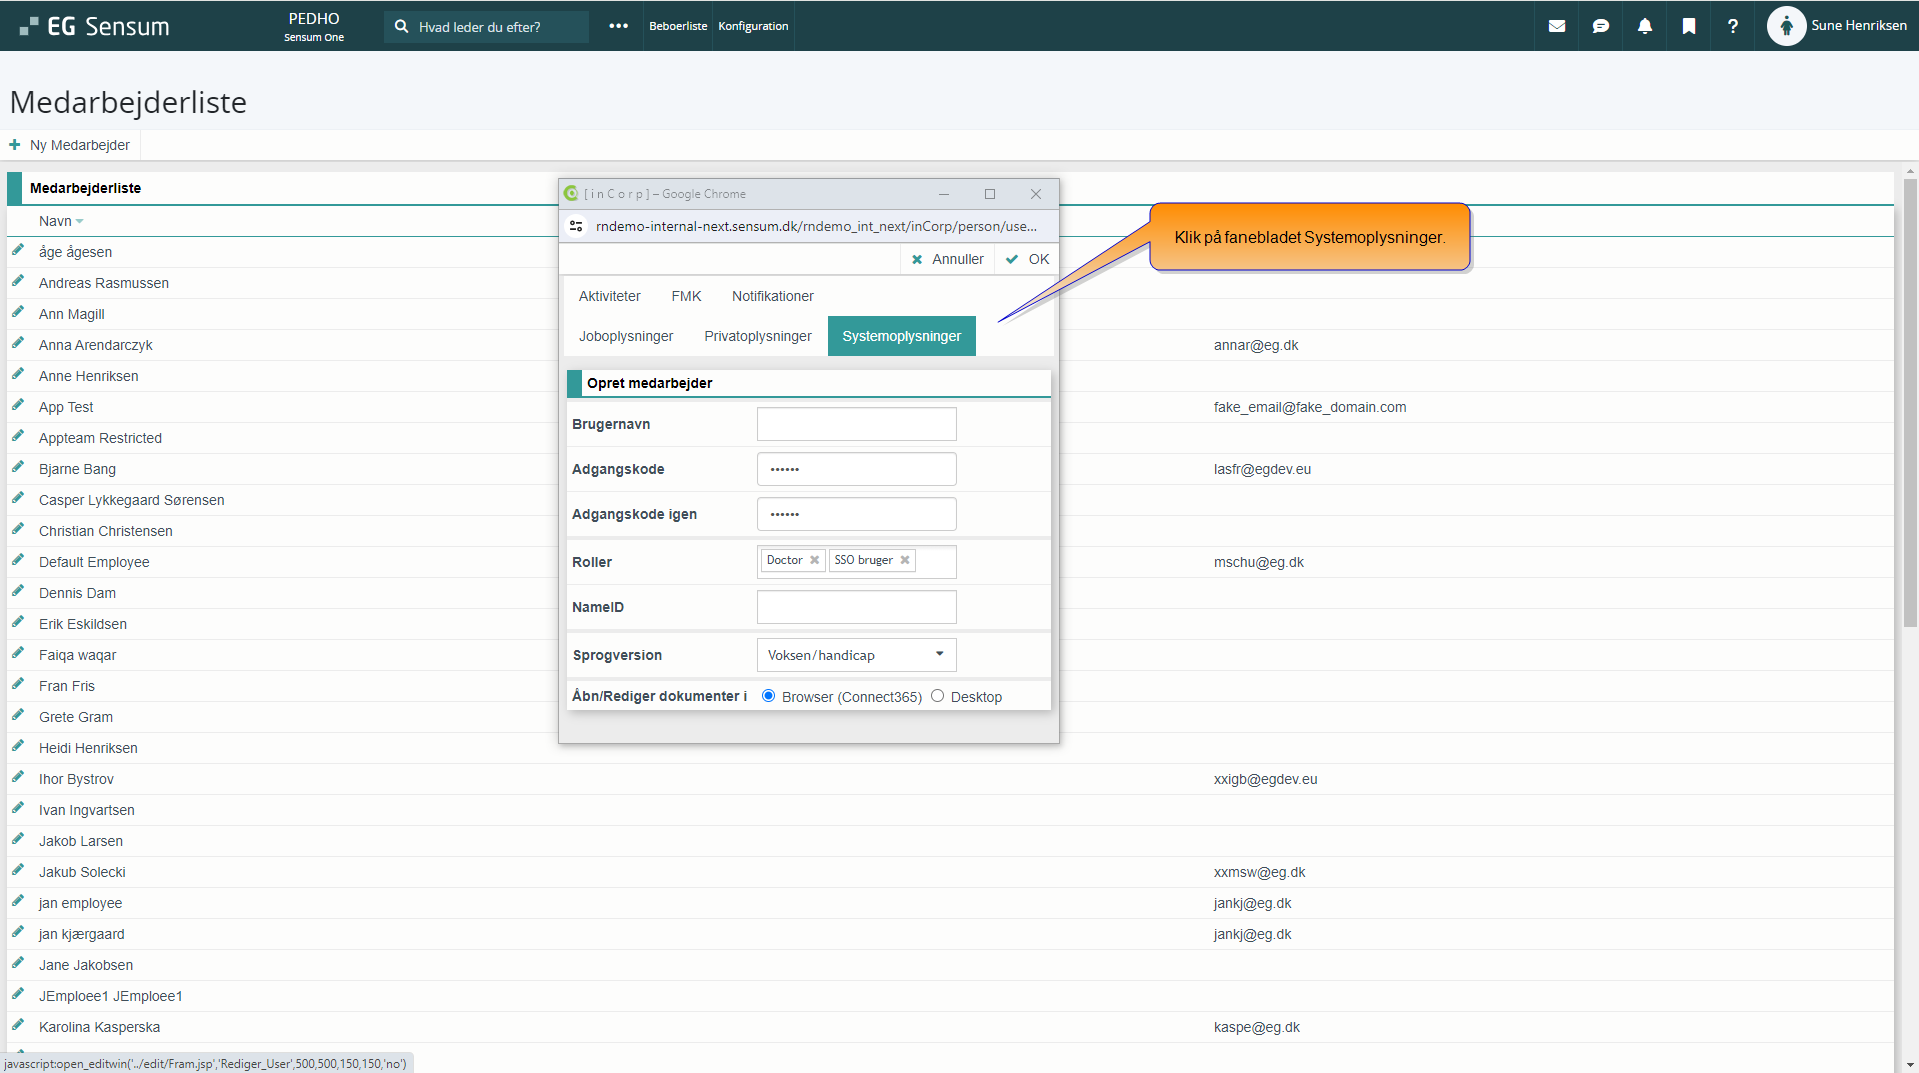Select the Desktop radio option

pyautogui.click(x=937, y=696)
